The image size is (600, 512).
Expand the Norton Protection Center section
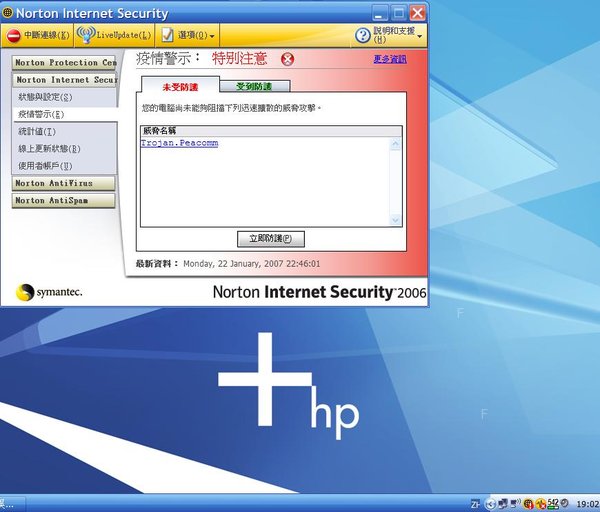[x=64, y=63]
